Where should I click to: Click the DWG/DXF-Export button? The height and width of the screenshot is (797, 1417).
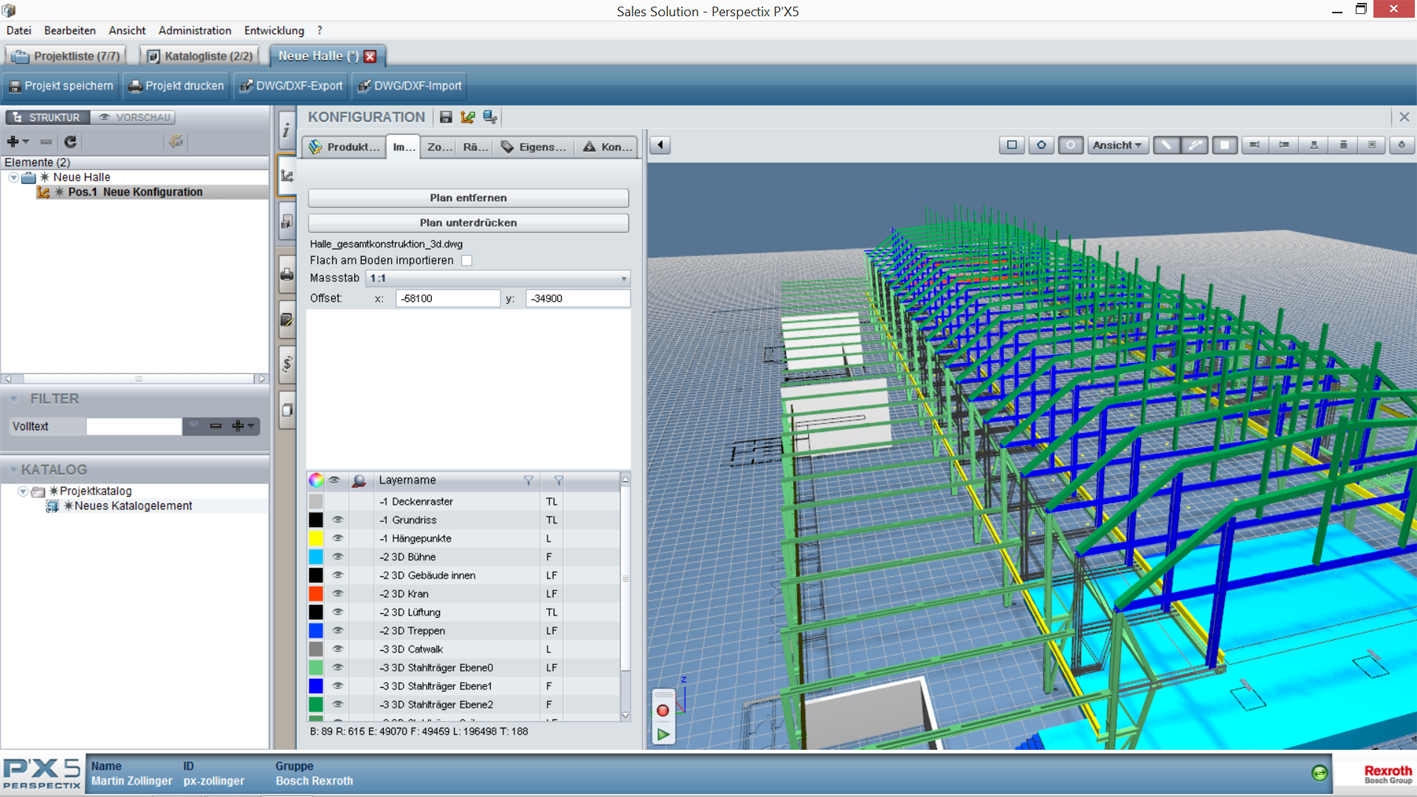coord(291,86)
